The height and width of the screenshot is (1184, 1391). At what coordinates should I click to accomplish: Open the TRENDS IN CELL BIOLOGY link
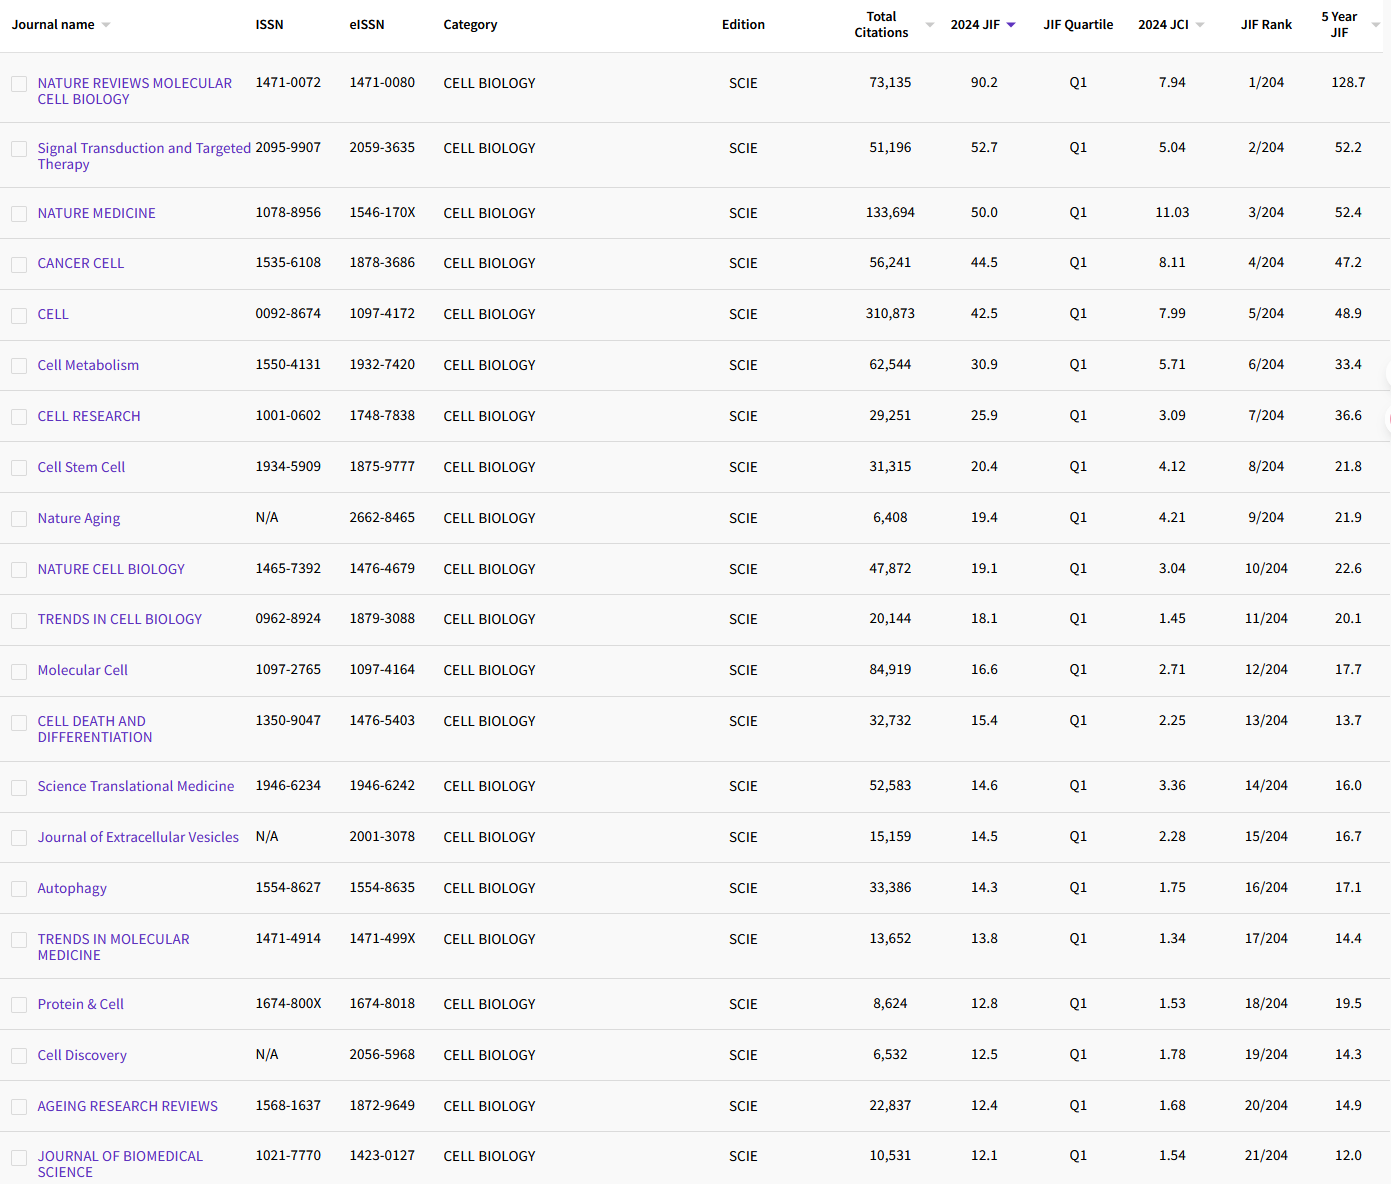point(120,619)
